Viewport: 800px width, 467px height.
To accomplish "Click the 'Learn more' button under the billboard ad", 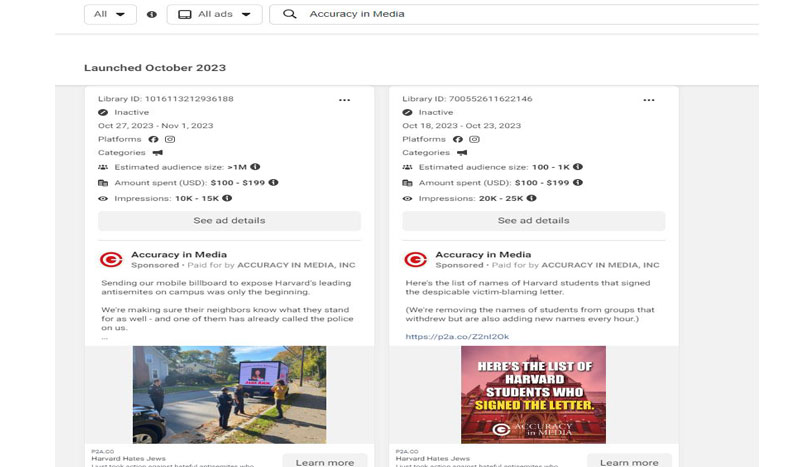I will (324, 461).
